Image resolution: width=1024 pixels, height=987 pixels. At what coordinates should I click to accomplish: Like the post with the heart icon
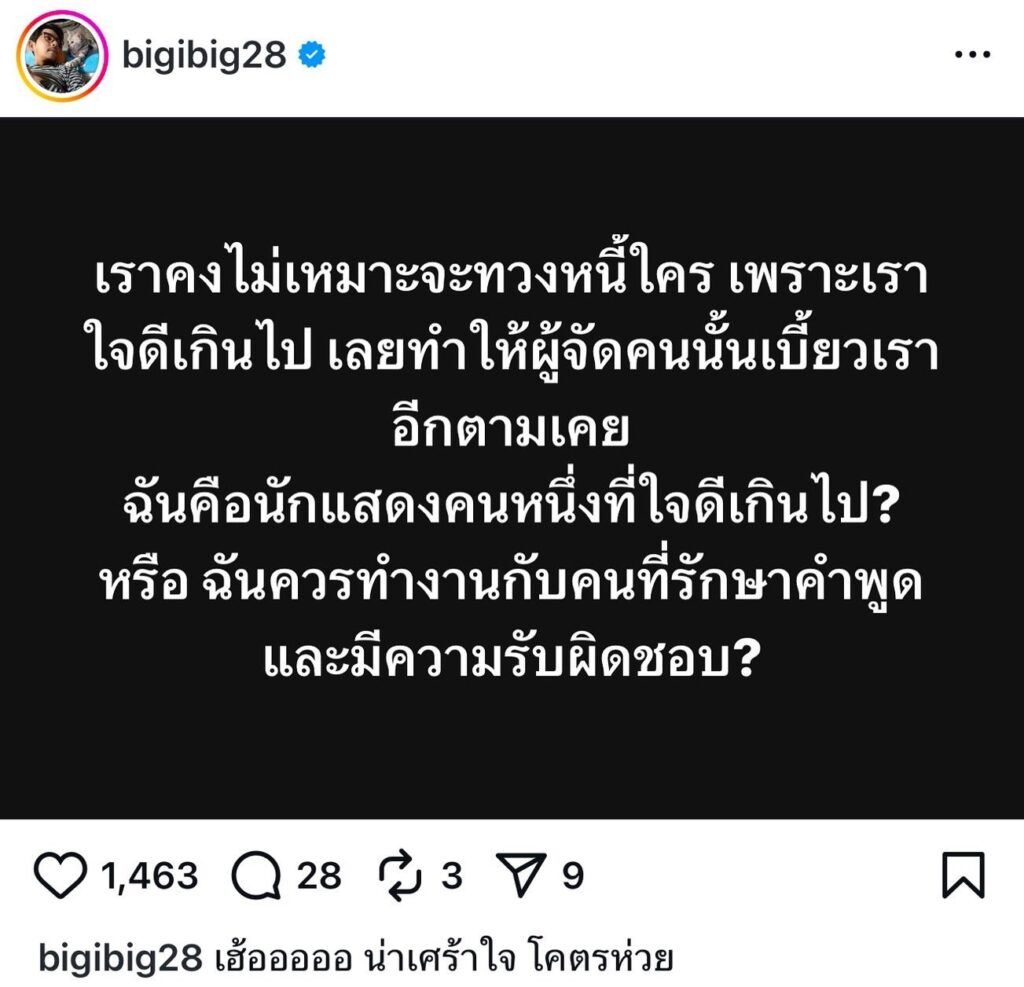point(59,875)
